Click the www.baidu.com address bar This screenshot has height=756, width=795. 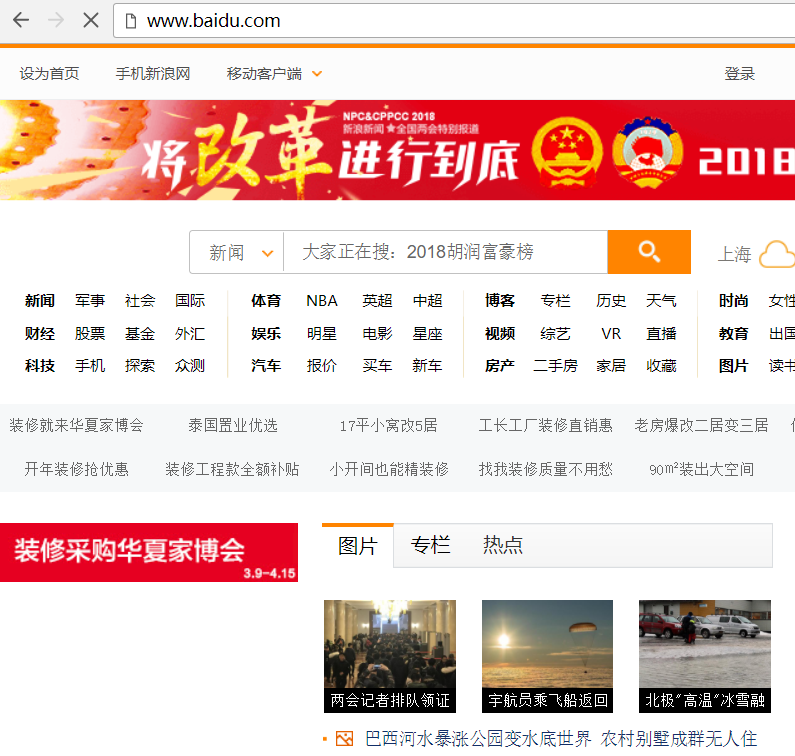point(454,21)
